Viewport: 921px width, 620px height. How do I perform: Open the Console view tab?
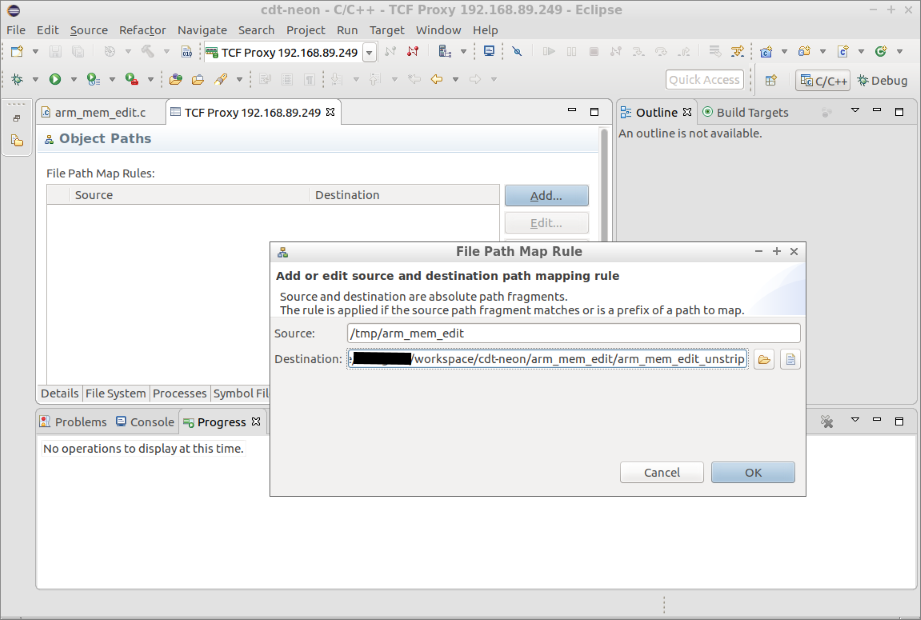(145, 422)
